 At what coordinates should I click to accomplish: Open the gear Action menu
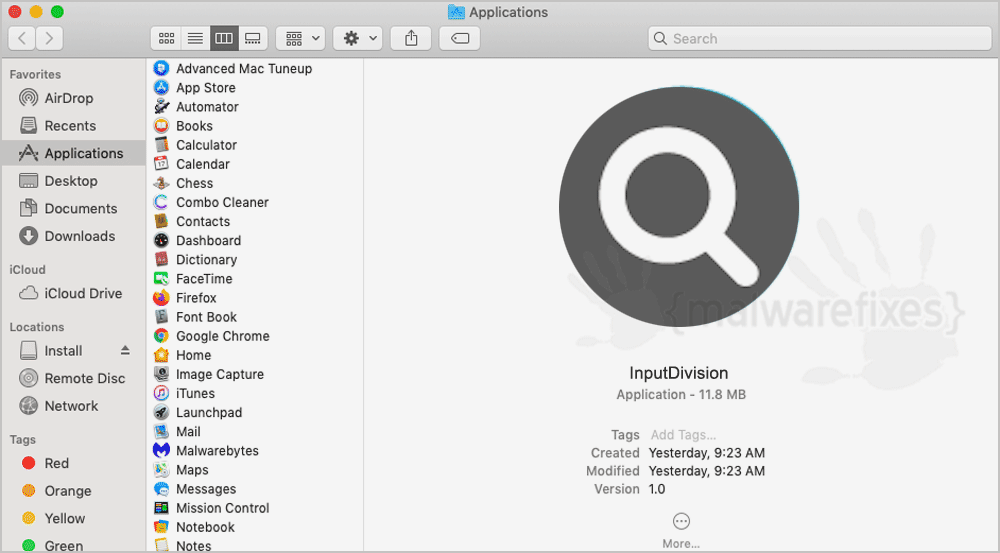[358, 38]
